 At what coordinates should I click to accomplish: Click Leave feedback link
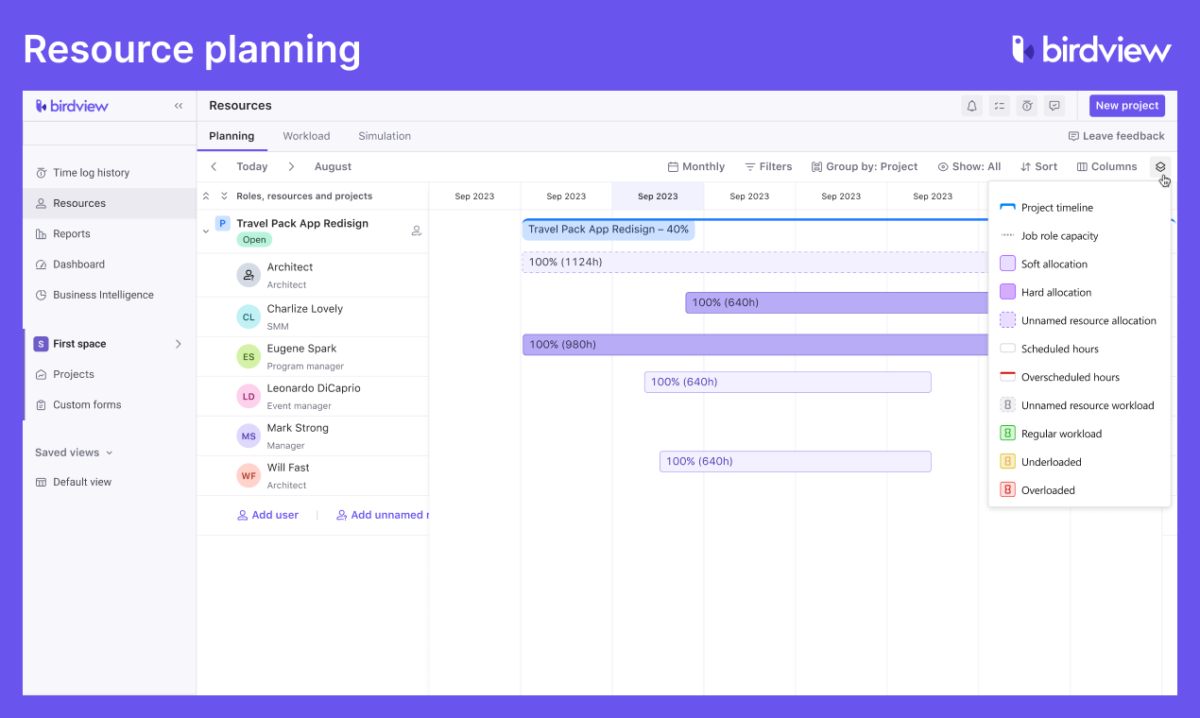[x=1116, y=136]
